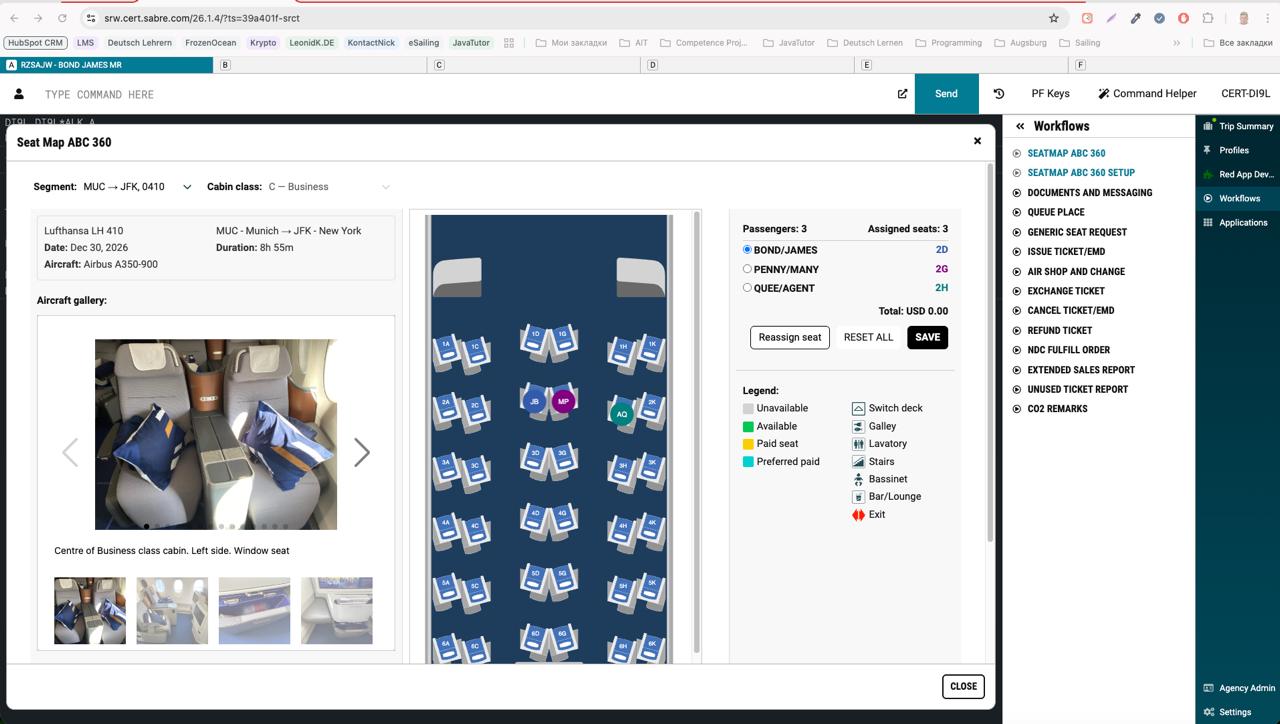Click the SAVE button
This screenshot has height=724, width=1280.
[927, 337]
